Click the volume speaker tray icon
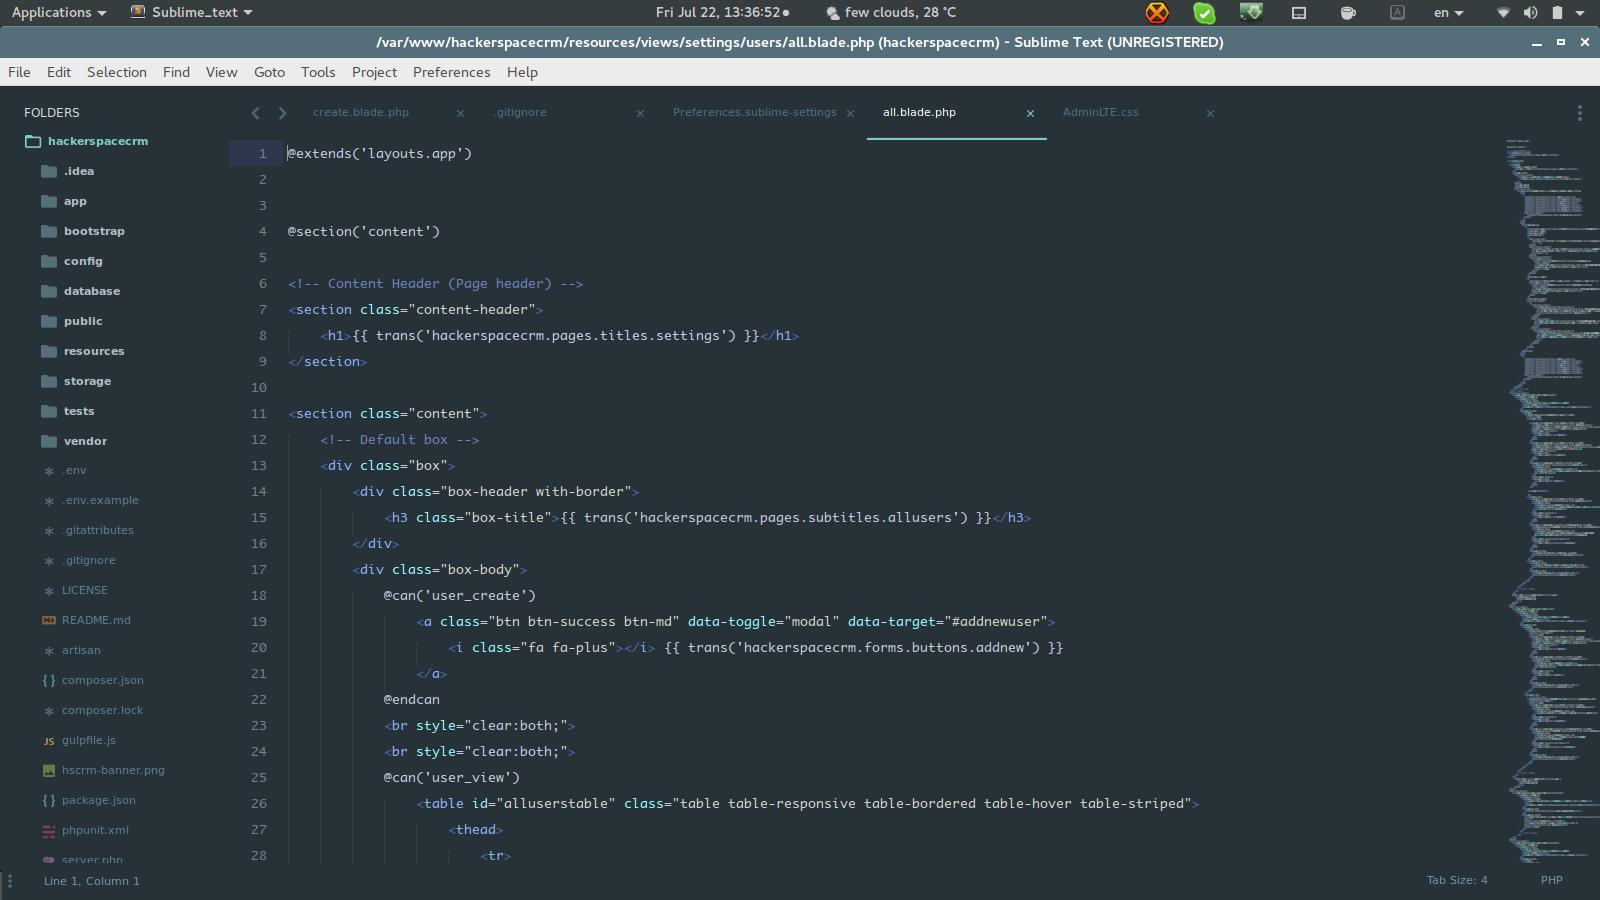The width and height of the screenshot is (1600, 900). point(1530,12)
